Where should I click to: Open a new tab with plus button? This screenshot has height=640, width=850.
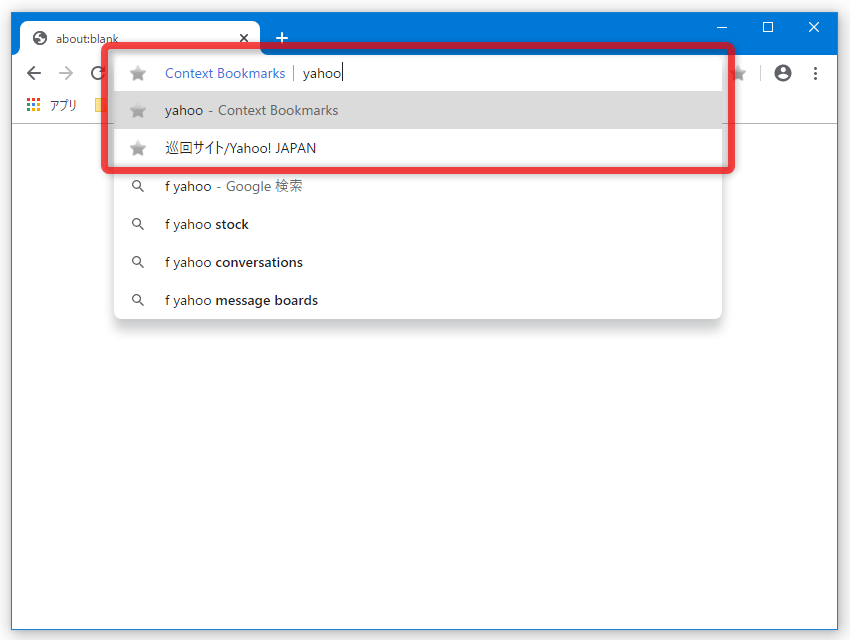pyautogui.click(x=282, y=37)
